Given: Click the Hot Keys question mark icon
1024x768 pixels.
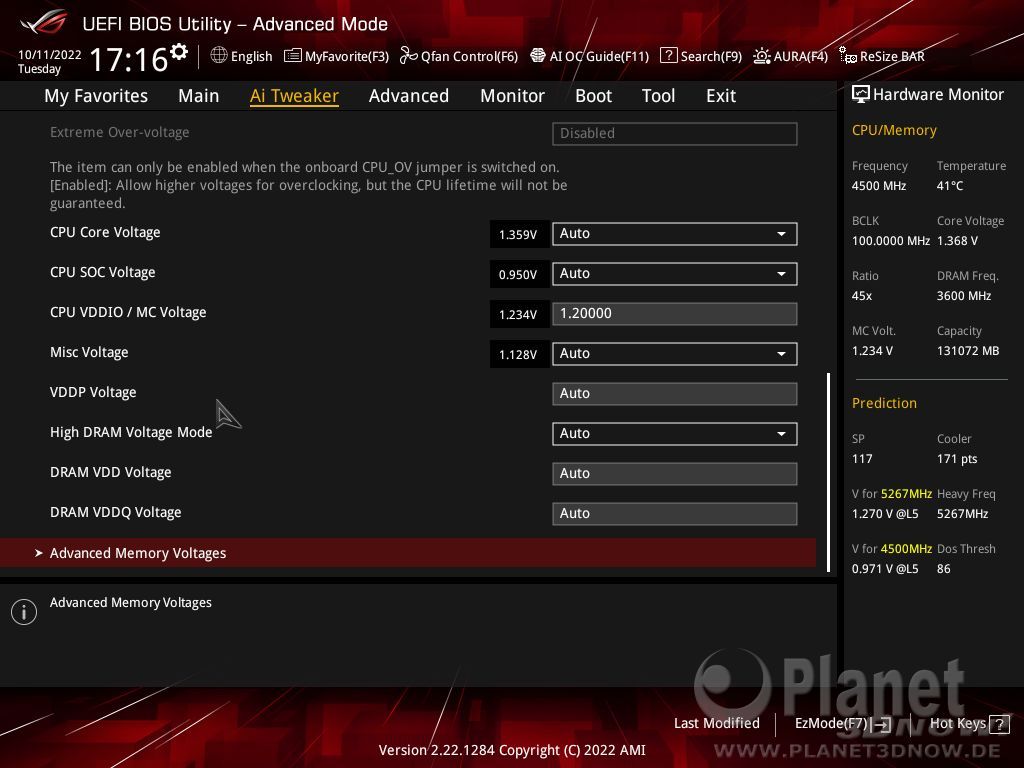Looking at the screenshot, I should pos(999,724).
